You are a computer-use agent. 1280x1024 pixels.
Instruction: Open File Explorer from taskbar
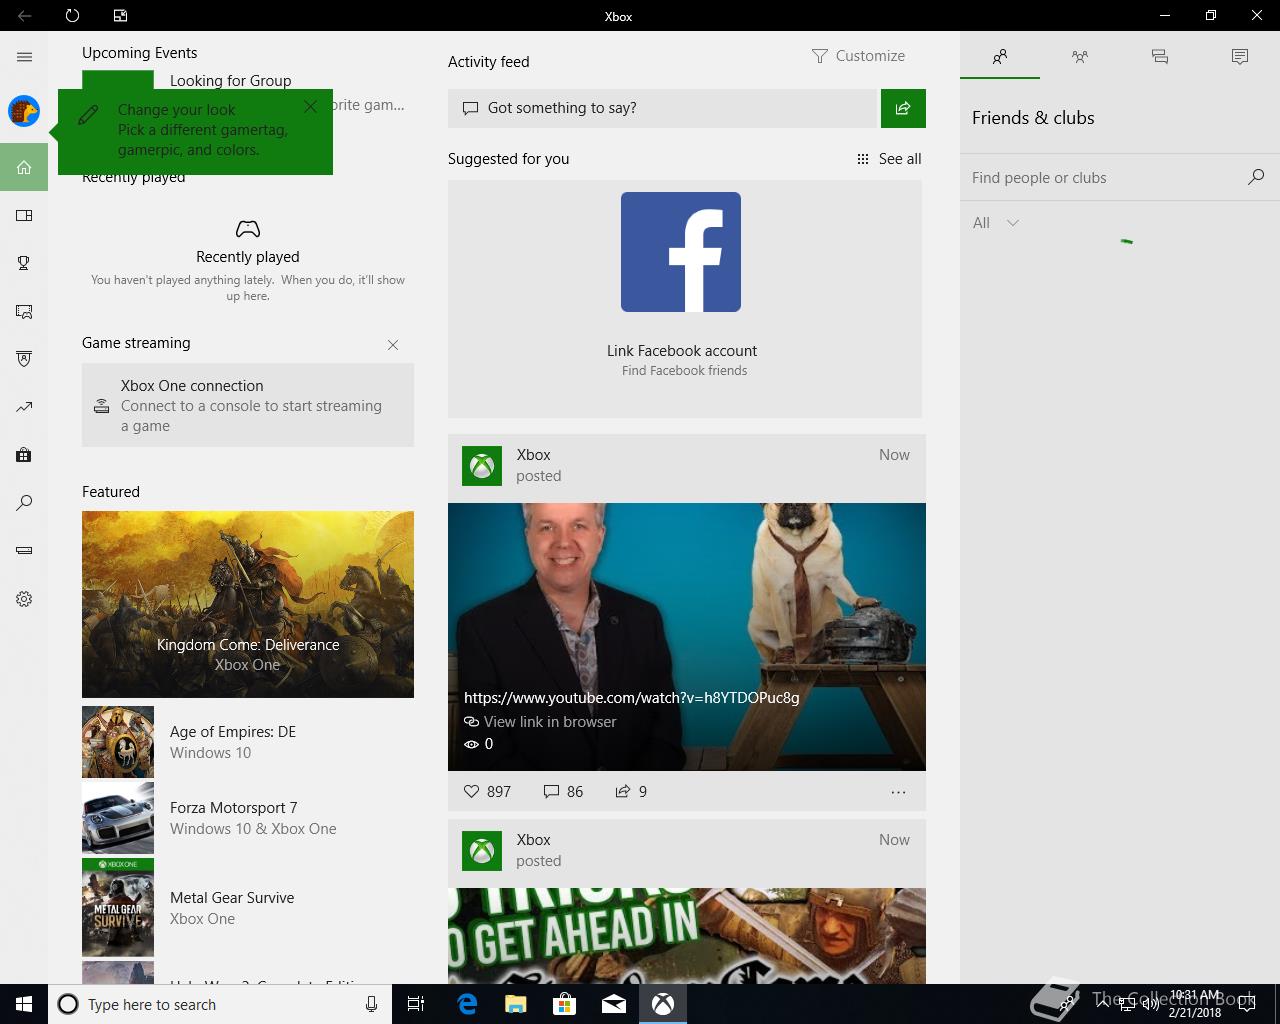click(x=515, y=1004)
